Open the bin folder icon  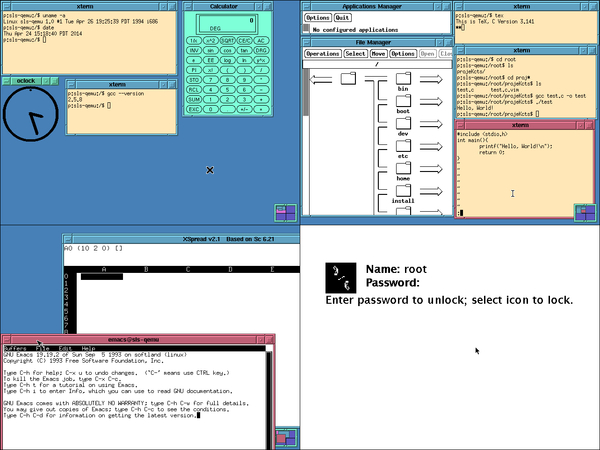tap(404, 78)
